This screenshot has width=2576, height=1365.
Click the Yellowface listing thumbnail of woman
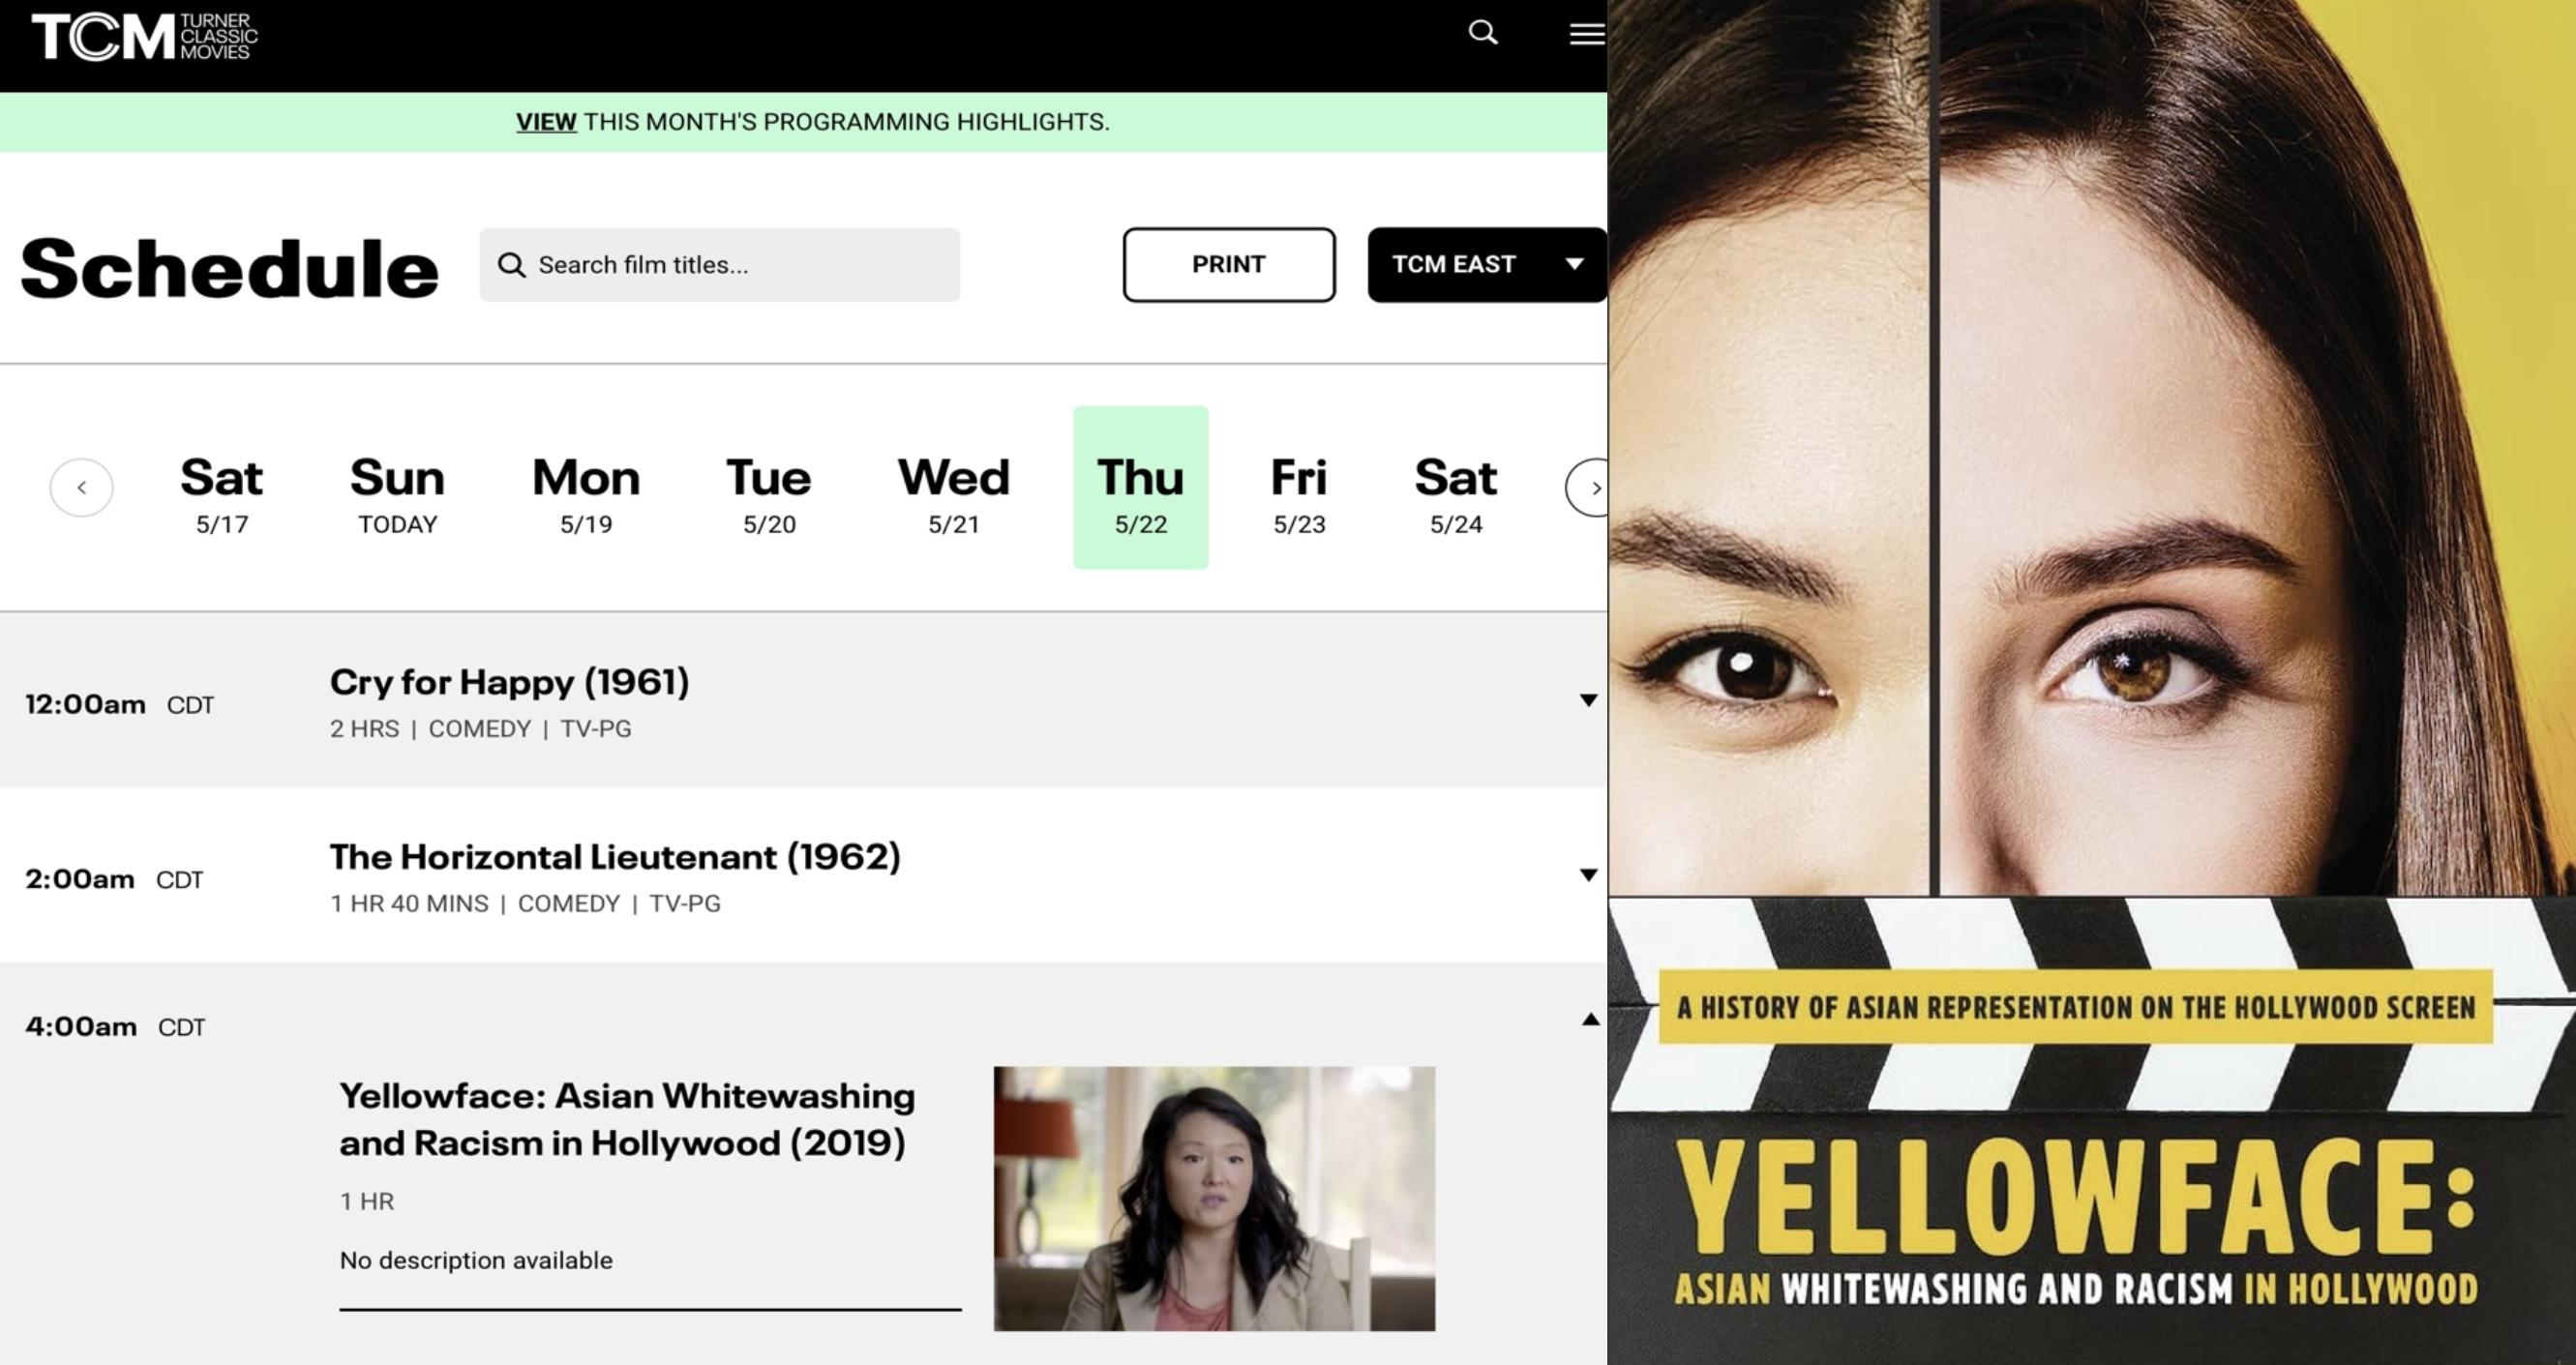click(x=1214, y=1198)
